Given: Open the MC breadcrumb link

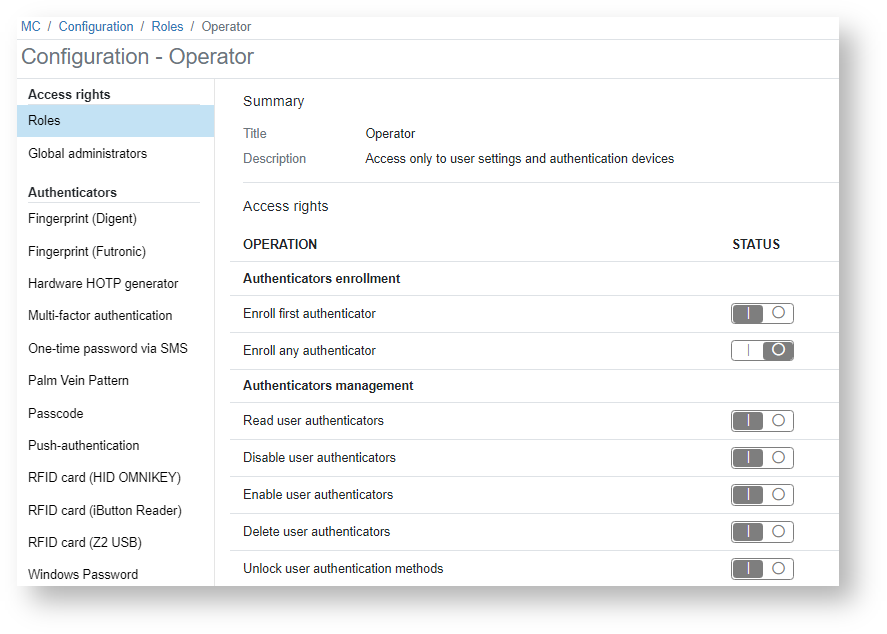Looking at the screenshot, I should pyautogui.click(x=31, y=27).
